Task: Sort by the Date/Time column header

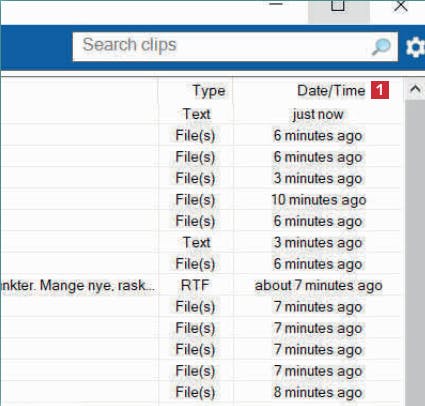Action: [331, 91]
